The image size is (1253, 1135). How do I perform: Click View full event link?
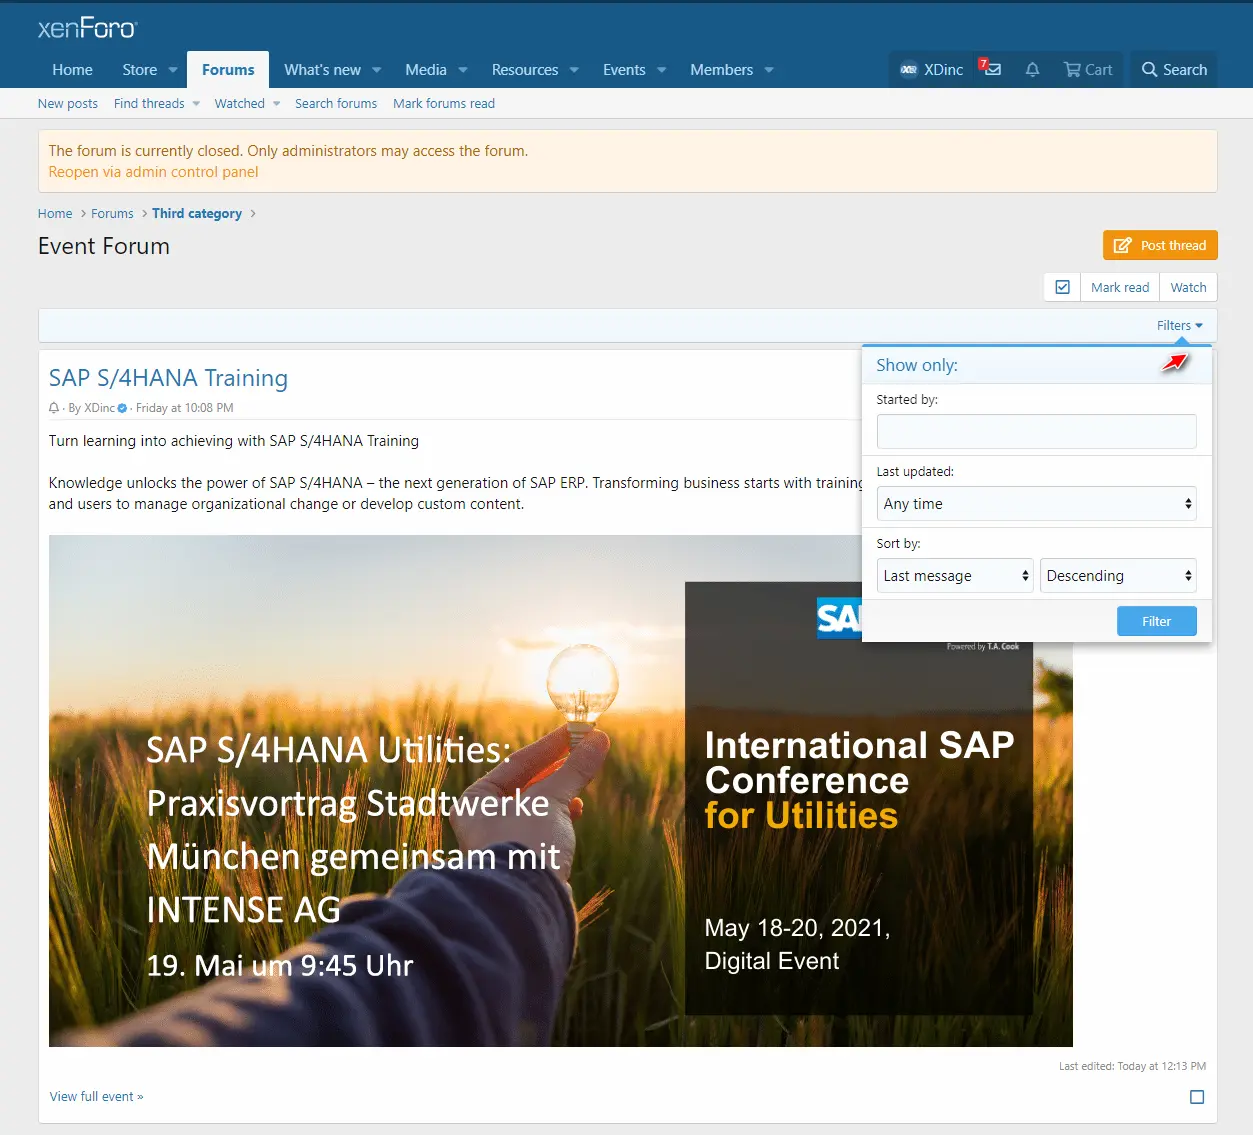tap(96, 1097)
